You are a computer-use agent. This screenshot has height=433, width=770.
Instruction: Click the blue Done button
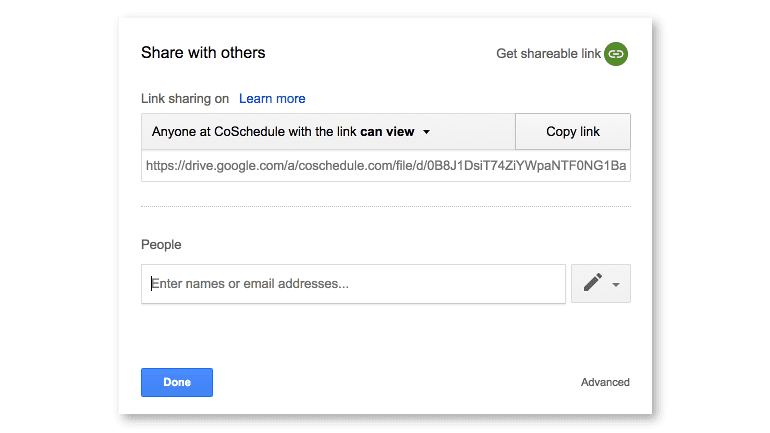click(177, 382)
